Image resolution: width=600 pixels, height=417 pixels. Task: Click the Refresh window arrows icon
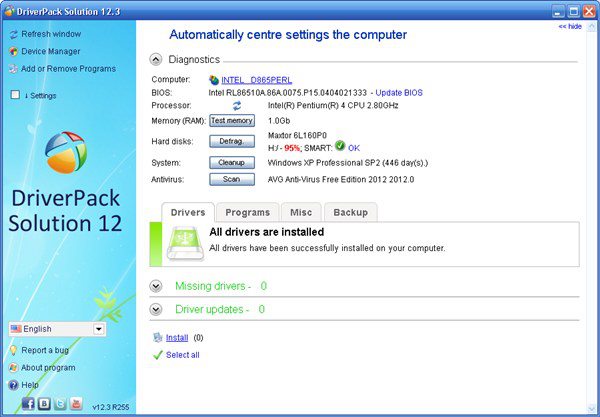pos(14,34)
